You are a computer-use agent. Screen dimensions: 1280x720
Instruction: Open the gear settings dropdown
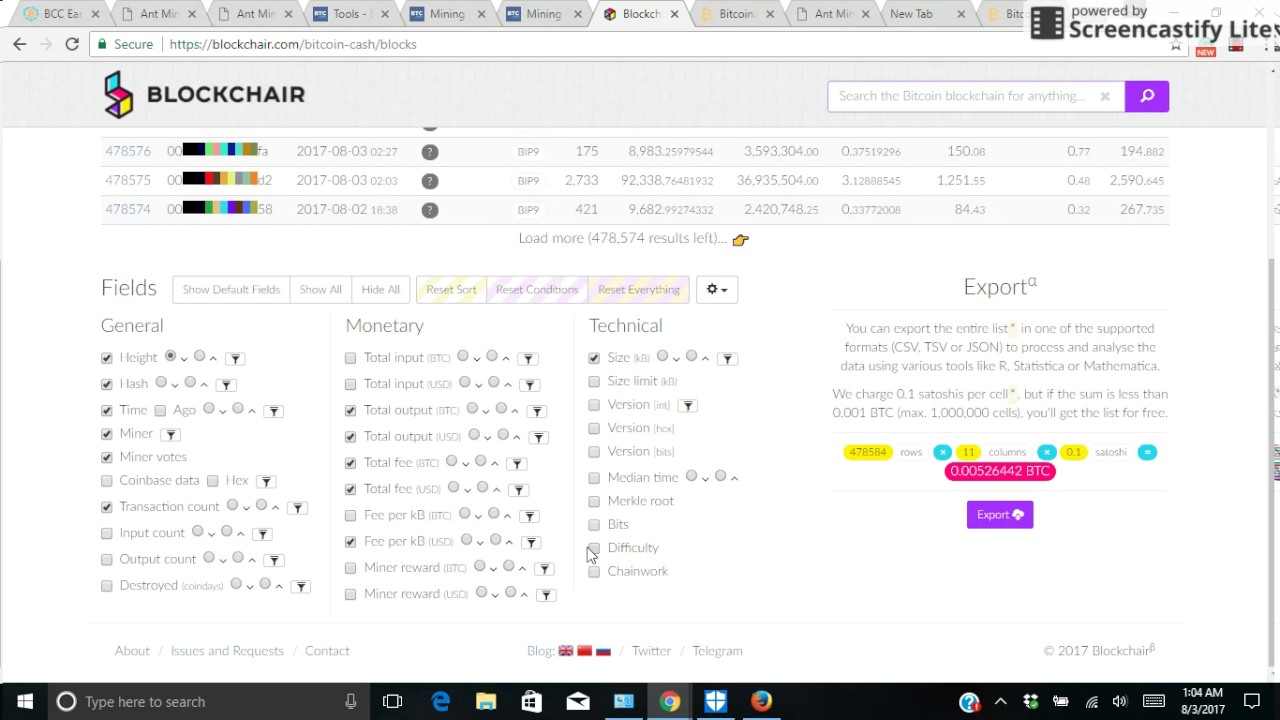(x=717, y=289)
